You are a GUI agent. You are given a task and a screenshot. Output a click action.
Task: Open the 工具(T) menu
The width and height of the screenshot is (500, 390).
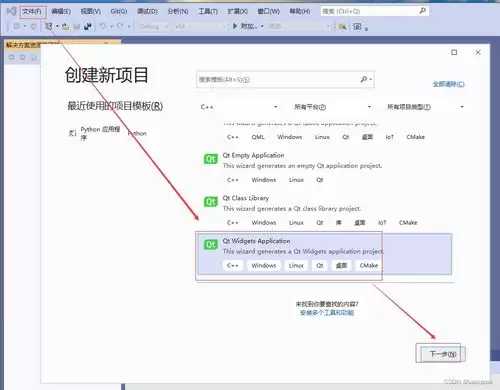(208, 12)
